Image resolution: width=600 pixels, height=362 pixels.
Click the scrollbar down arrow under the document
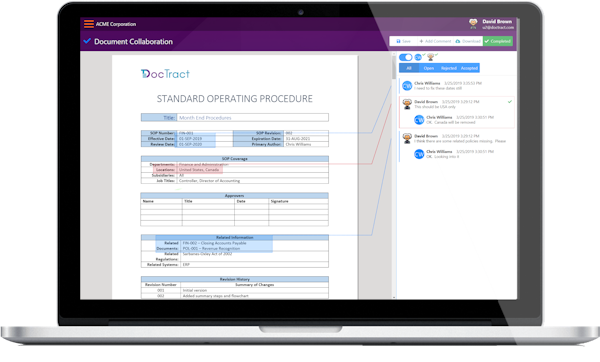tap(394, 297)
